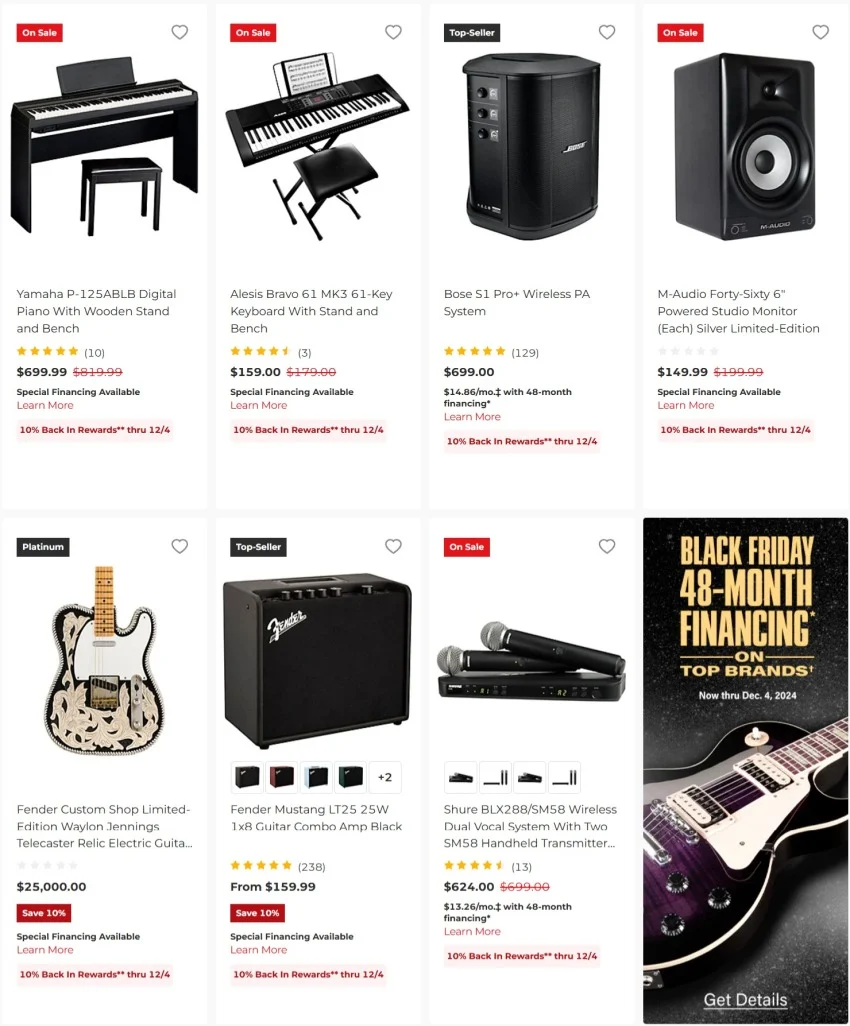The height and width of the screenshot is (1026, 850).
Task: Pick the last Shure variant thumbnail
Action: click(564, 777)
